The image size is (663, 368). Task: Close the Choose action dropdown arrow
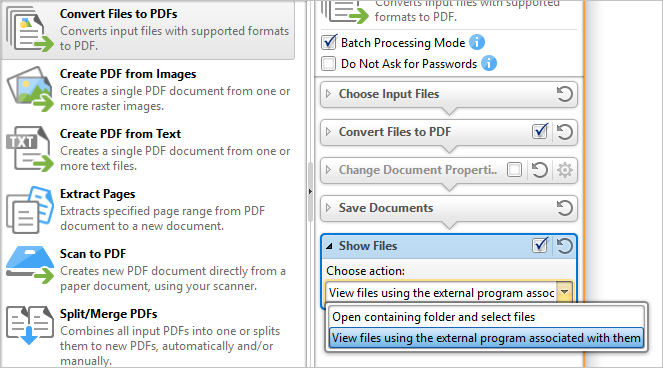tap(564, 292)
